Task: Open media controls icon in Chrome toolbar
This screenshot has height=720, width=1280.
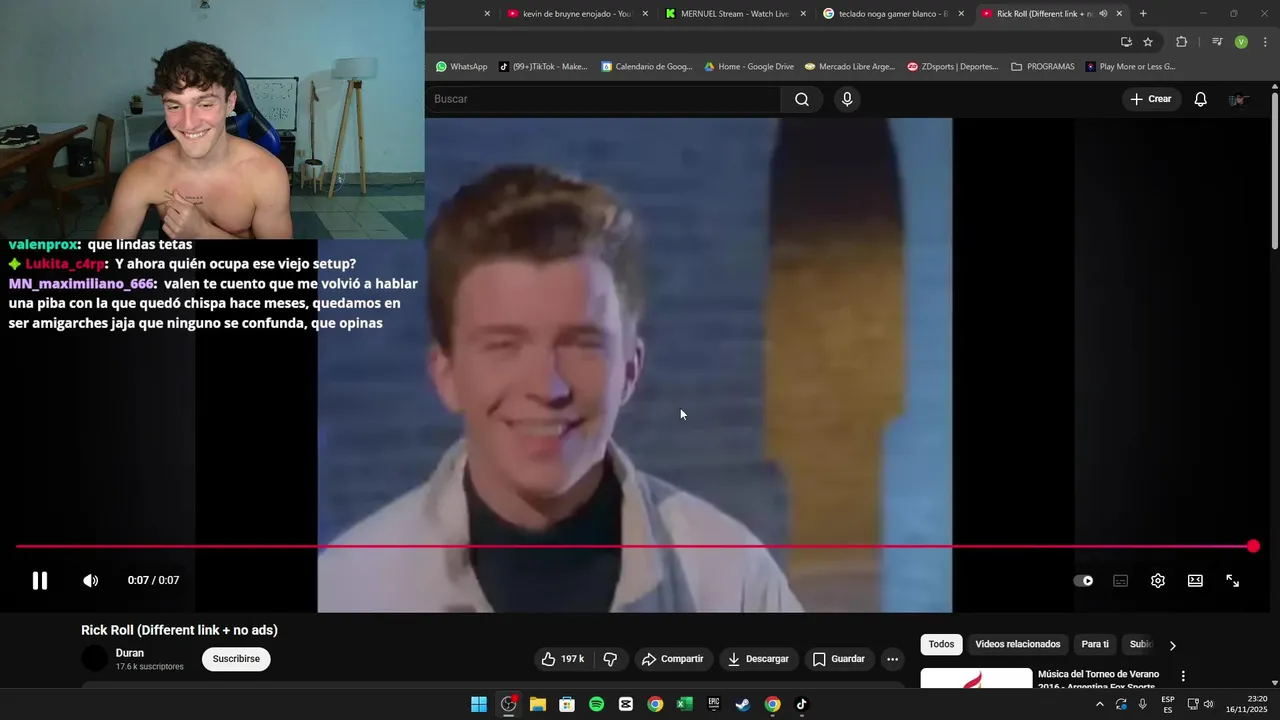Action: coord(1217,42)
